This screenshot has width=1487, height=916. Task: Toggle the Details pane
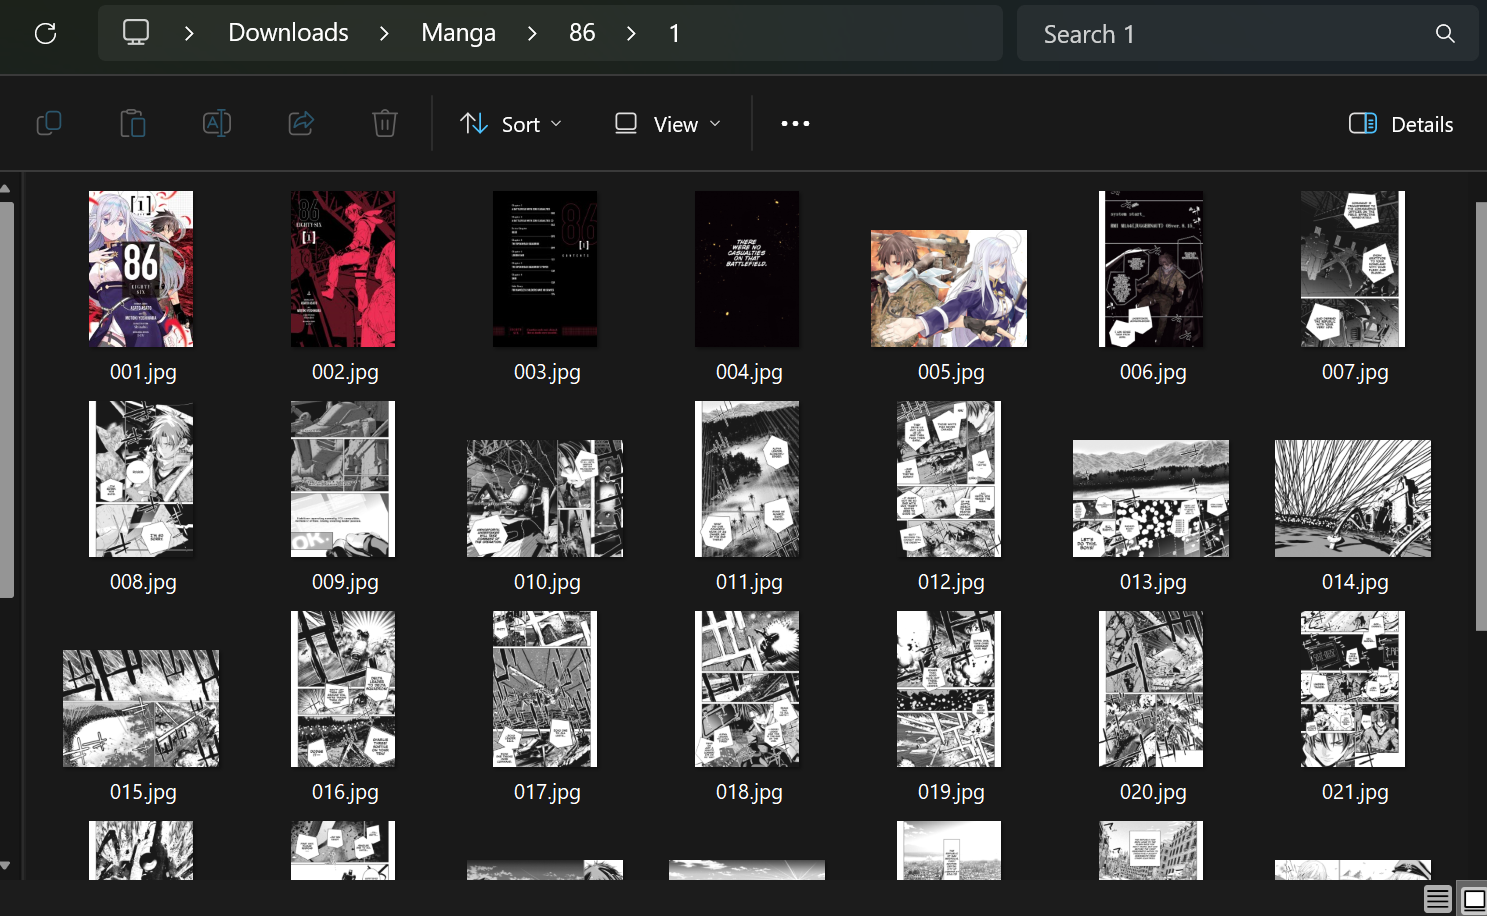[1401, 124]
